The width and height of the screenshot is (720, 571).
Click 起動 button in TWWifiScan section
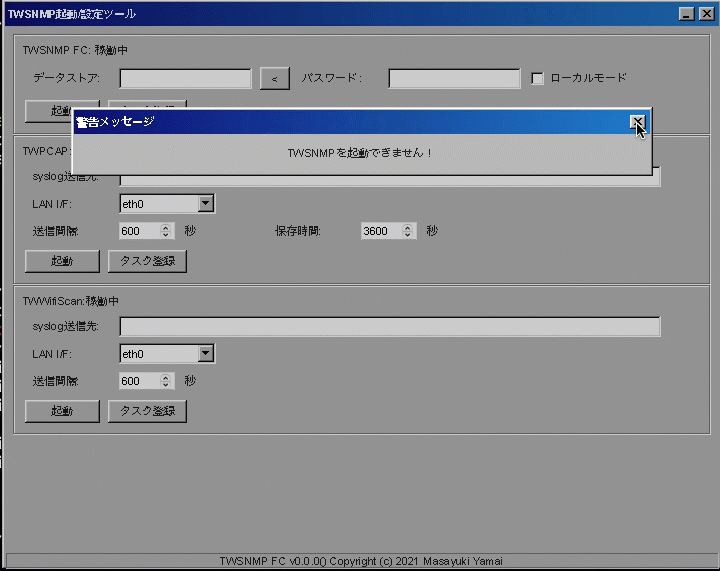click(x=62, y=411)
